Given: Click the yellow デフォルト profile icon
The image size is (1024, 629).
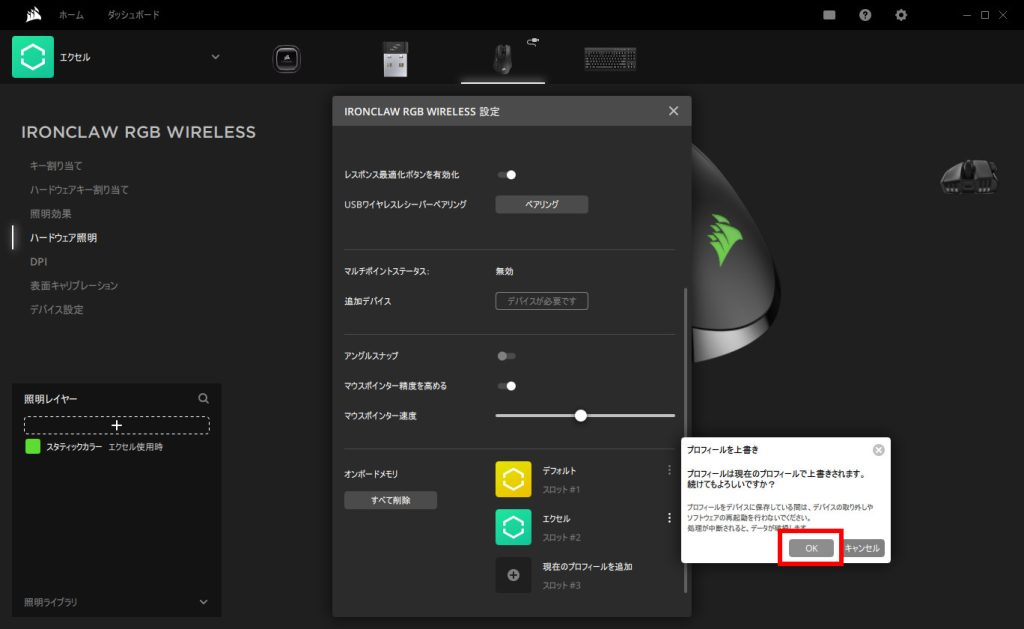Looking at the screenshot, I should click(x=513, y=479).
